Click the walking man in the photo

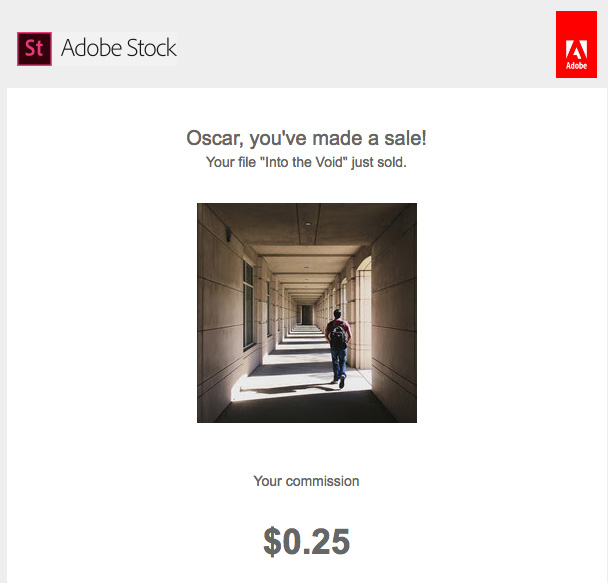coord(339,348)
